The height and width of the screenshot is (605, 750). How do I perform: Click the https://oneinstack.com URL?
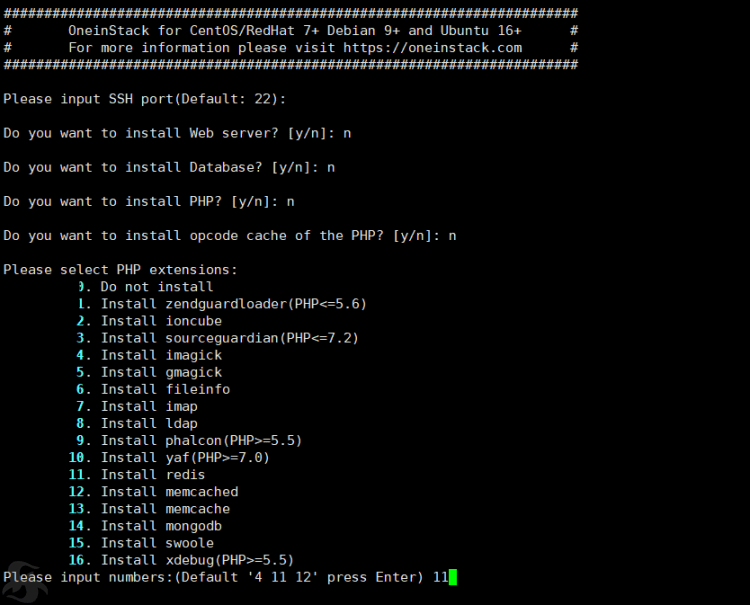(x=432, y=48)
